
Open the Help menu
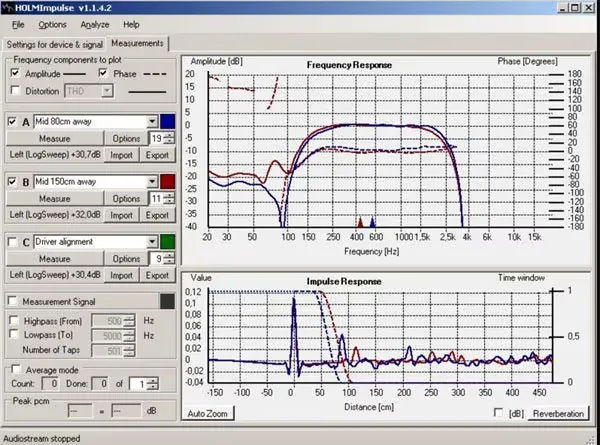click(131, 25)
